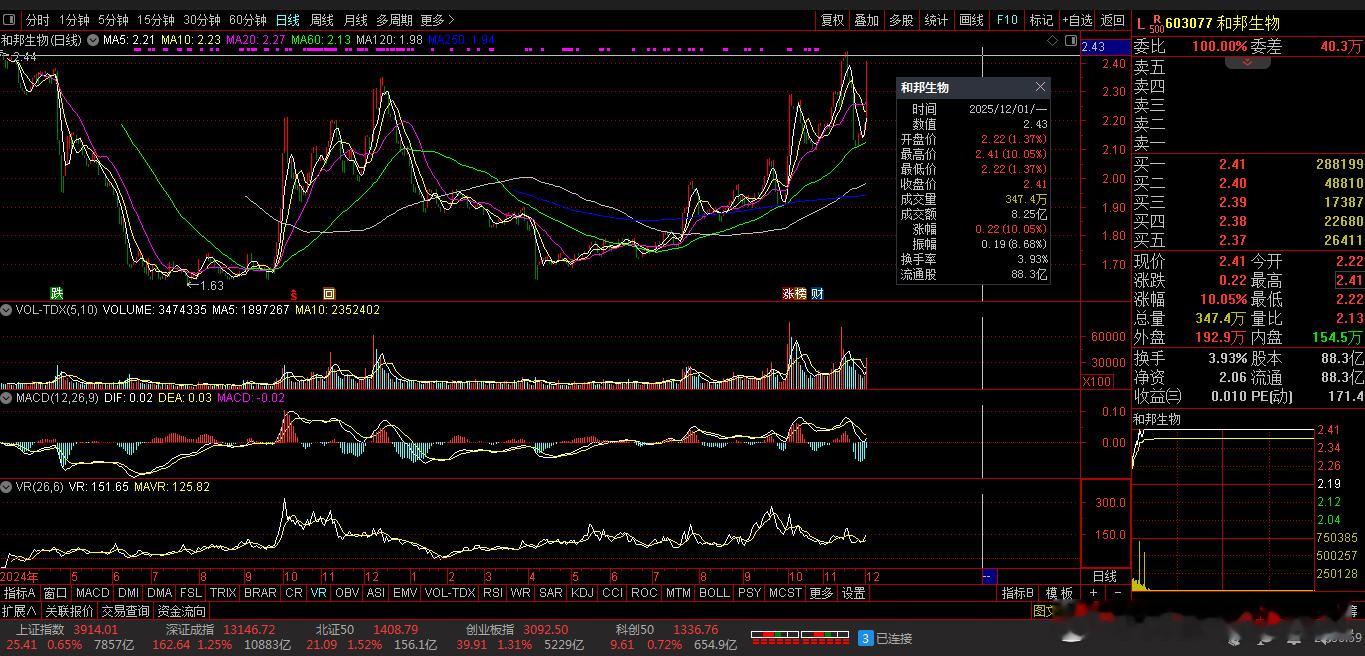Open the MA settings arrow beside 和邦生物(日线)
The width and height of the screenshot is (1365, 656).
click(x=94, y=40)
